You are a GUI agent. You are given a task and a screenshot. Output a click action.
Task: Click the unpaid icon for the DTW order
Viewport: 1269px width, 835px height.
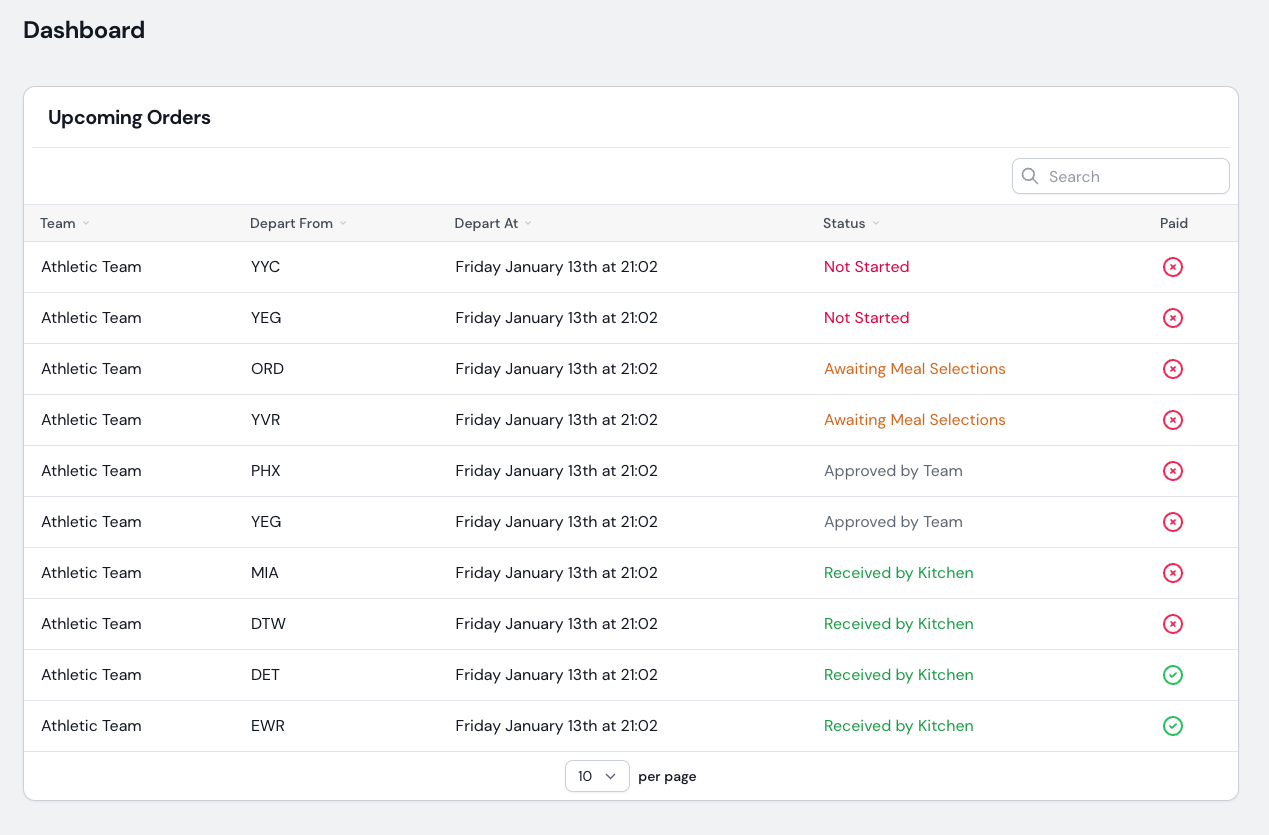1173,624
